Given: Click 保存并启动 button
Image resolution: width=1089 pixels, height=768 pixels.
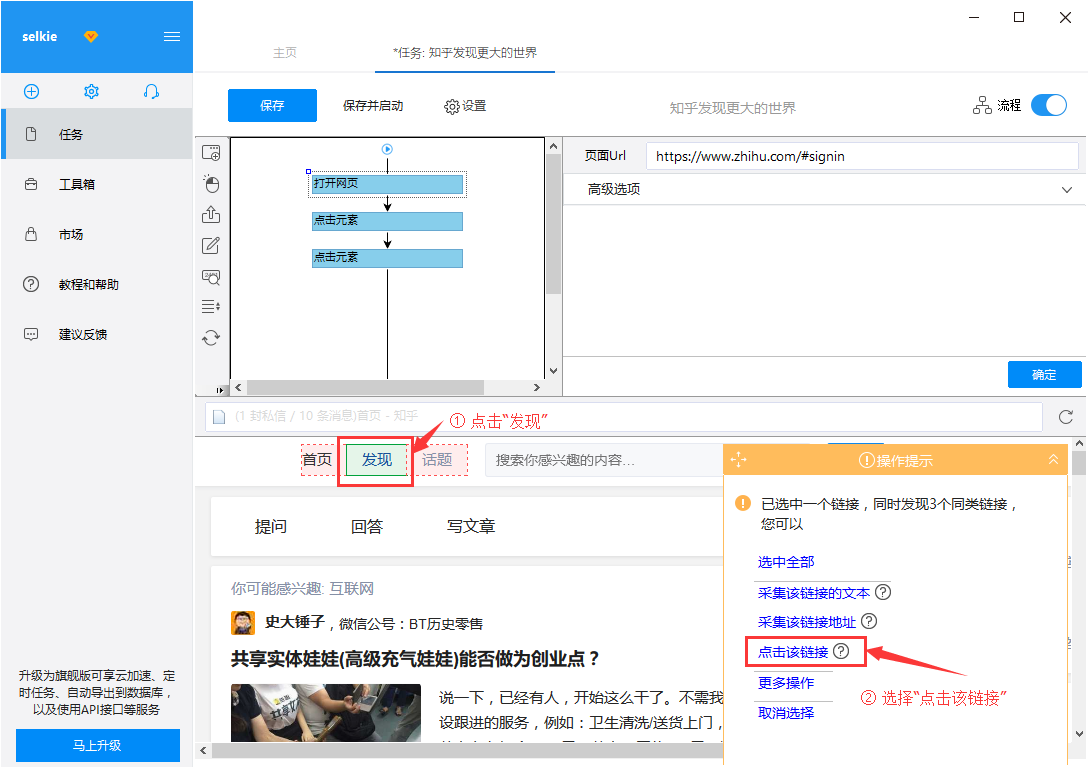Looking at the screenshot, I should pyautogui.click(x=373, y=106).
